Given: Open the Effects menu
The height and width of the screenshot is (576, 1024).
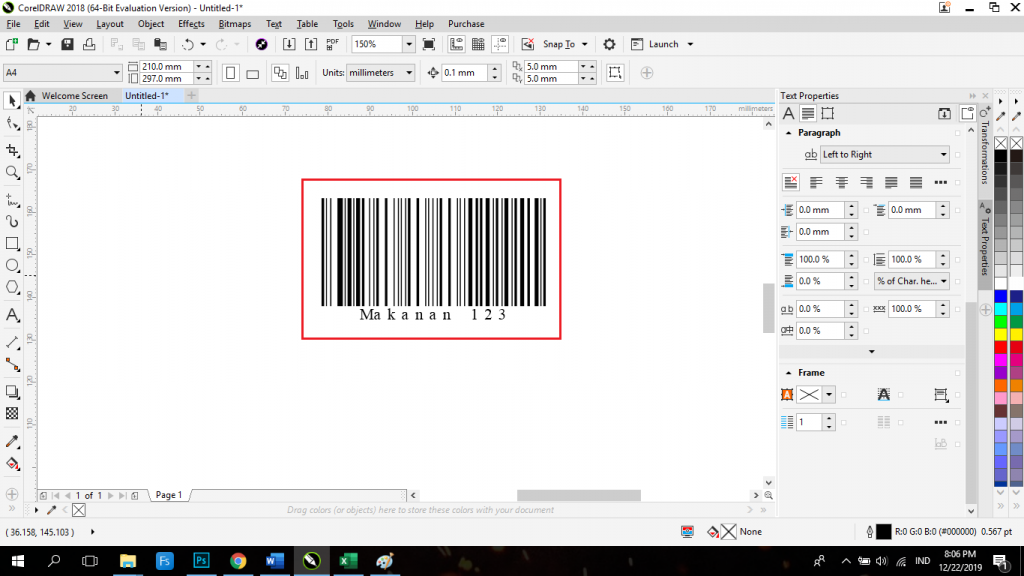Looking at the screenshot, I should tap(191, 24).
